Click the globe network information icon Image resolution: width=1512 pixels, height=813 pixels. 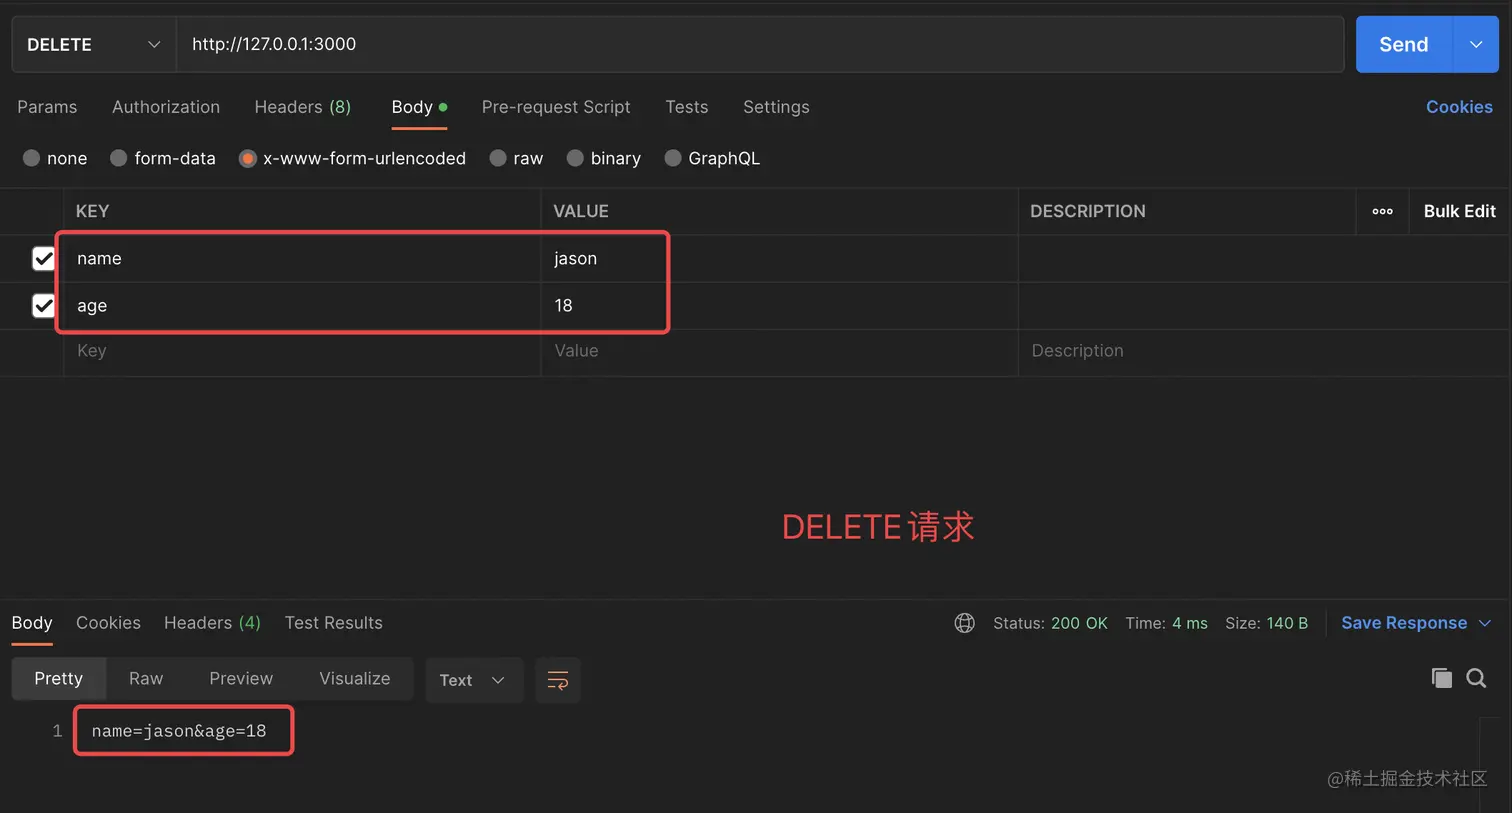coord(964,622)
